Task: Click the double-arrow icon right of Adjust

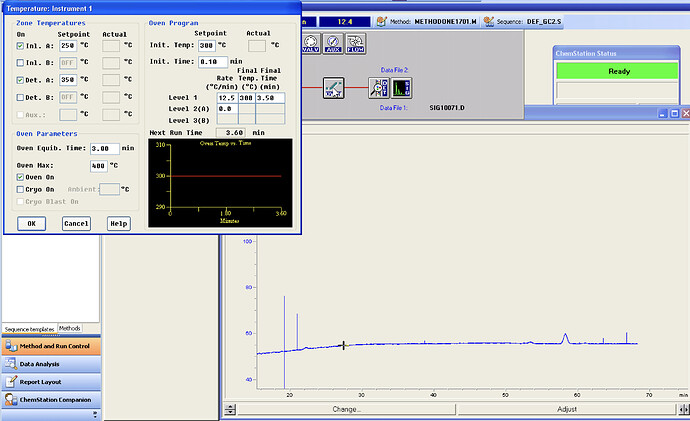Action: point(683,409)
